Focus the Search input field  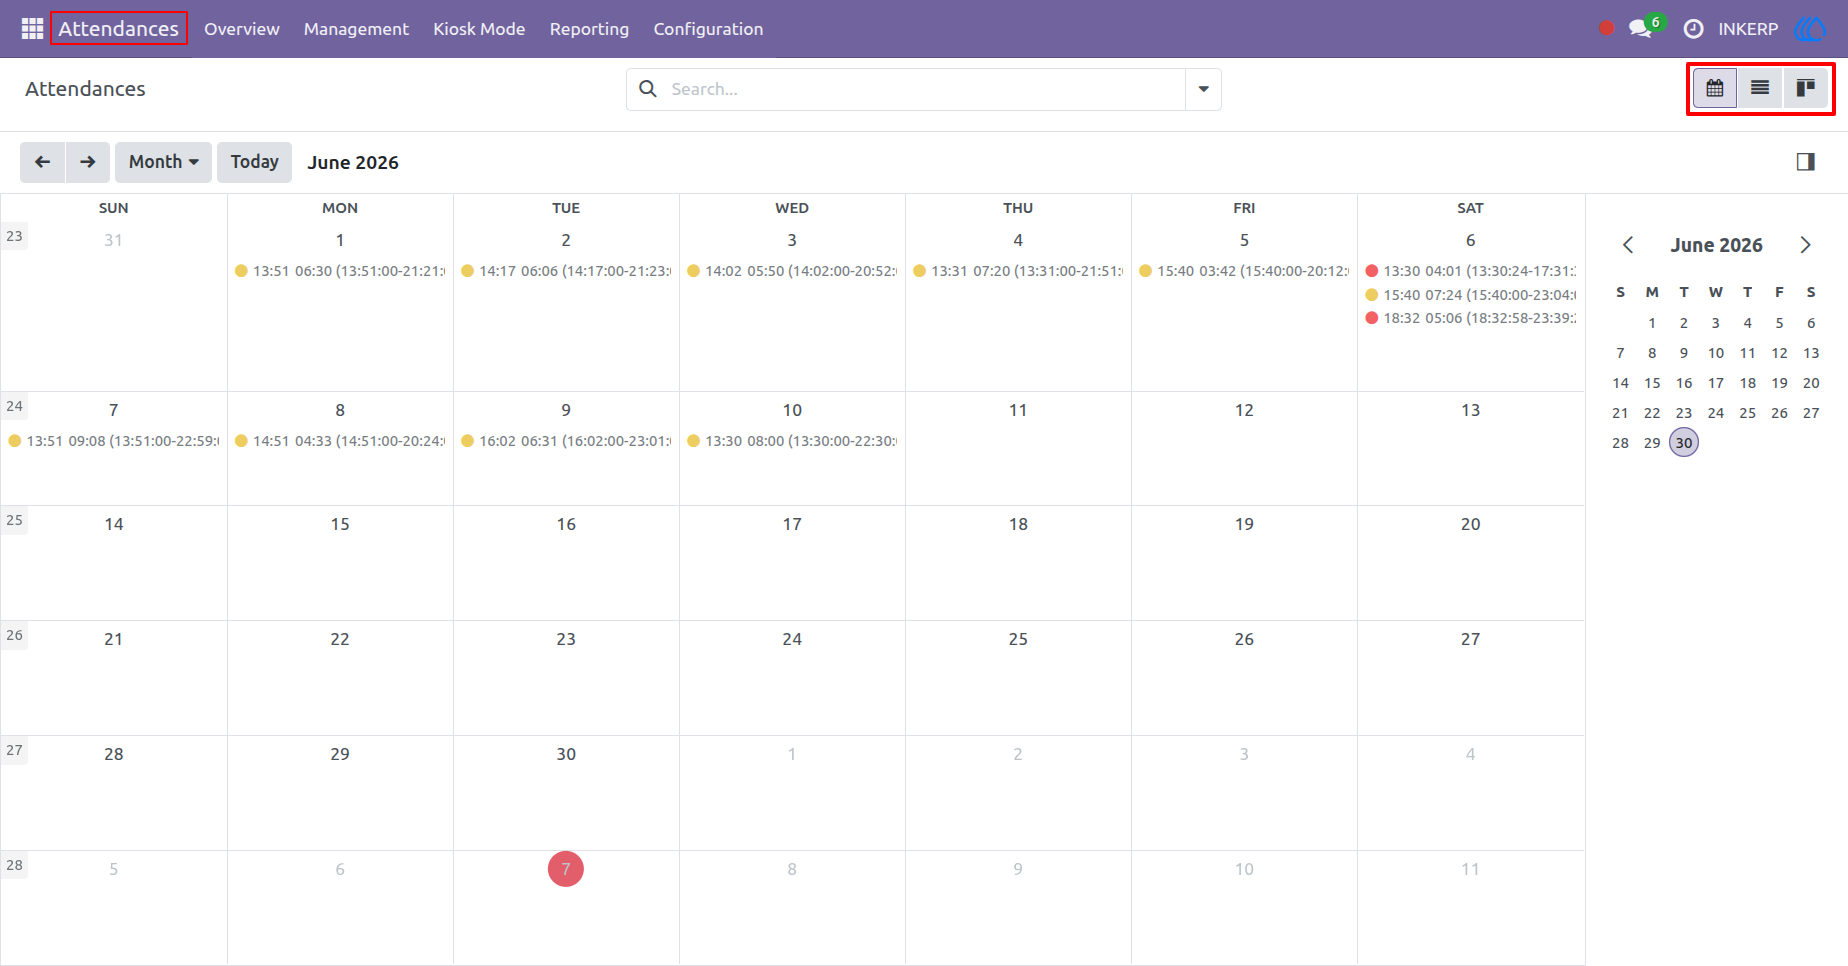925,89
